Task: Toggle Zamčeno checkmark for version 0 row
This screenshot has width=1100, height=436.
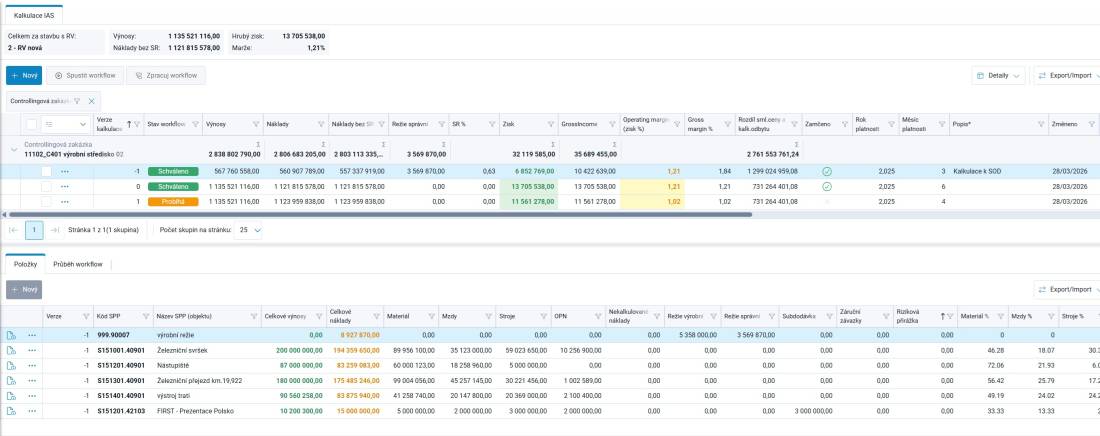Action: pos(826,187)
